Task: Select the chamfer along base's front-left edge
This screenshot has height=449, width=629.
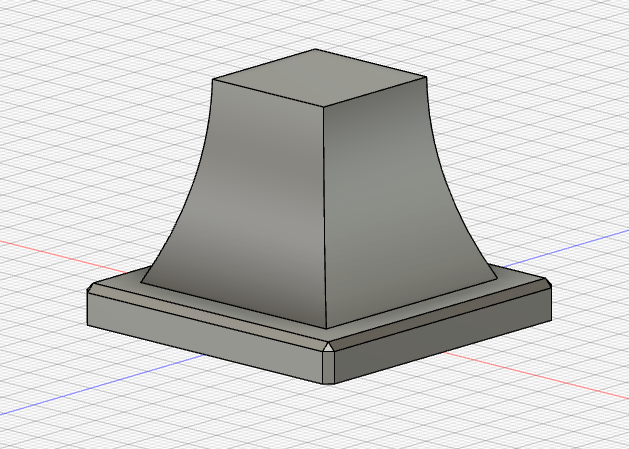Action: click(x=200, y=317)
